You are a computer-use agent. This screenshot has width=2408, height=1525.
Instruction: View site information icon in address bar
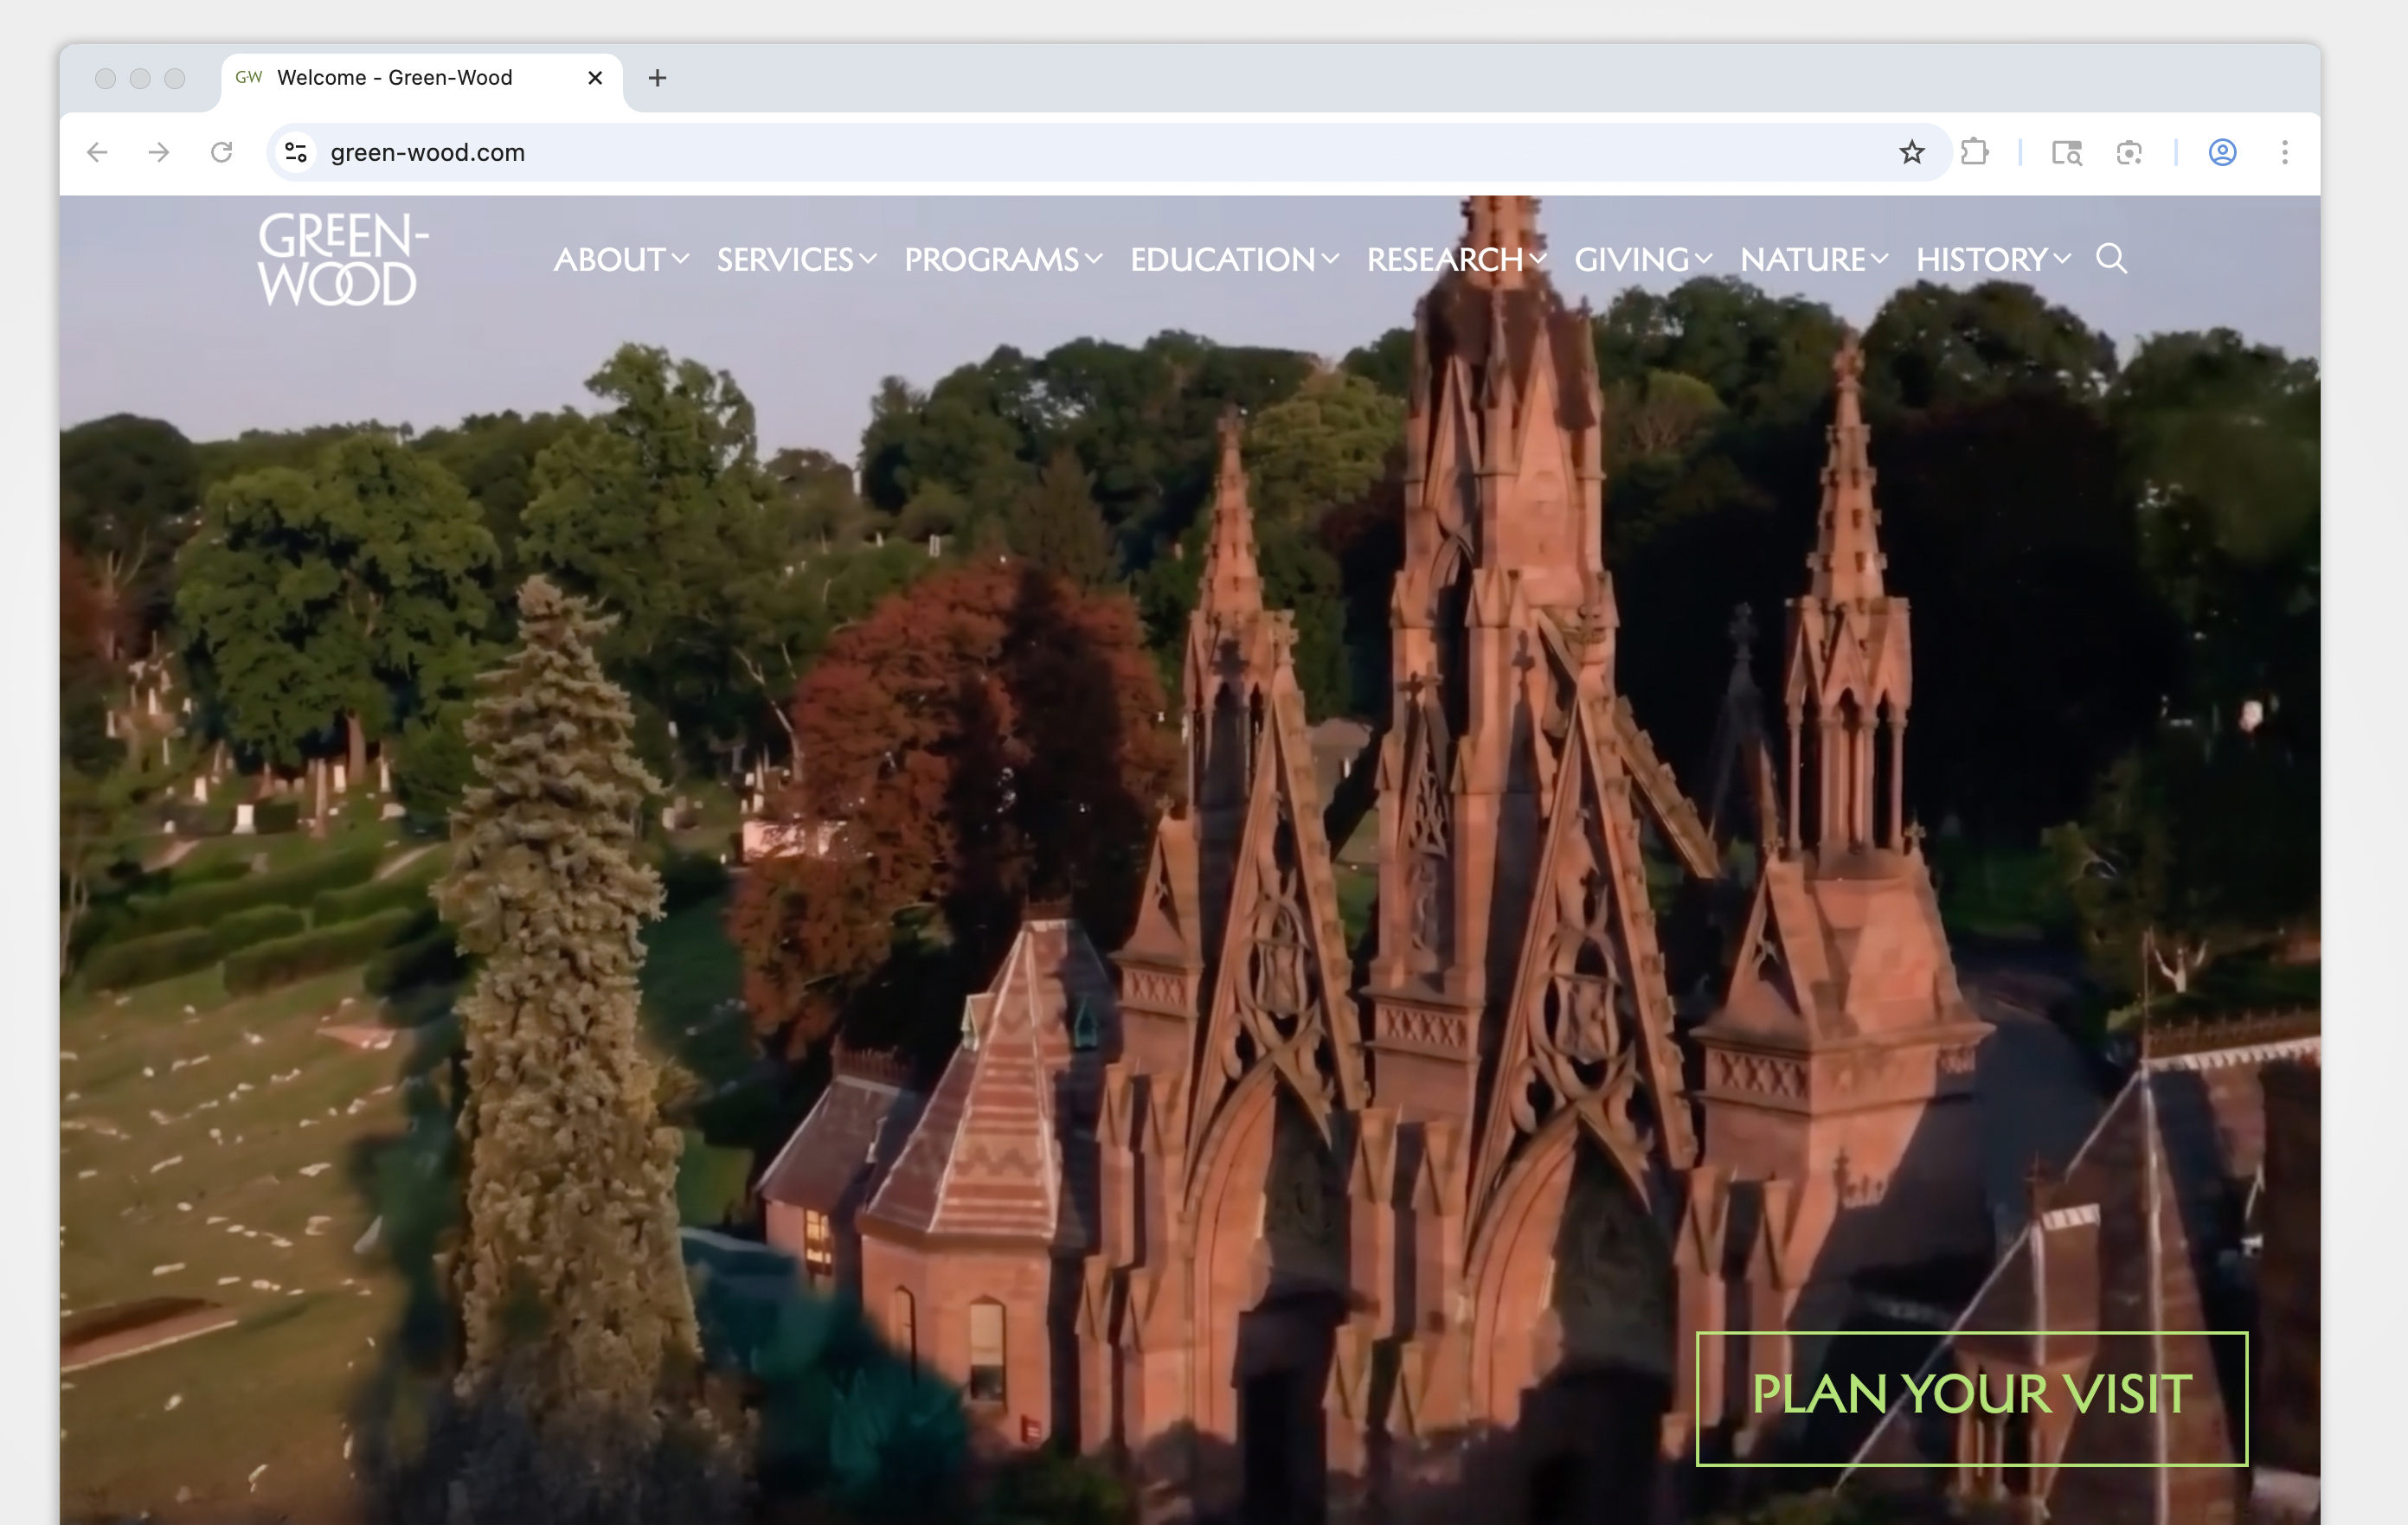[296, 152]
